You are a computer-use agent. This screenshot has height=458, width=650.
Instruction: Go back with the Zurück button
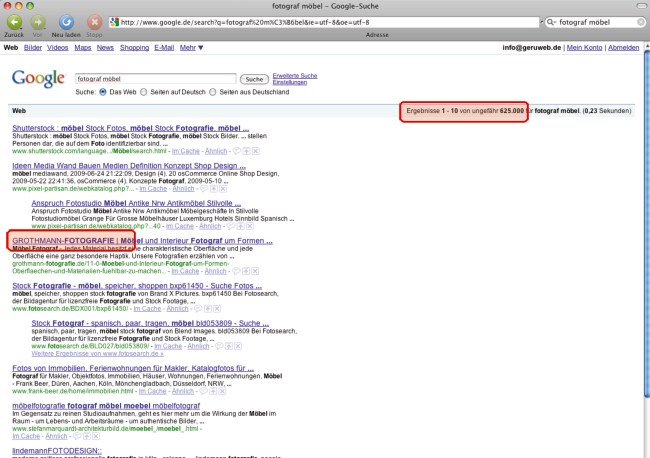tap(14, 22)
